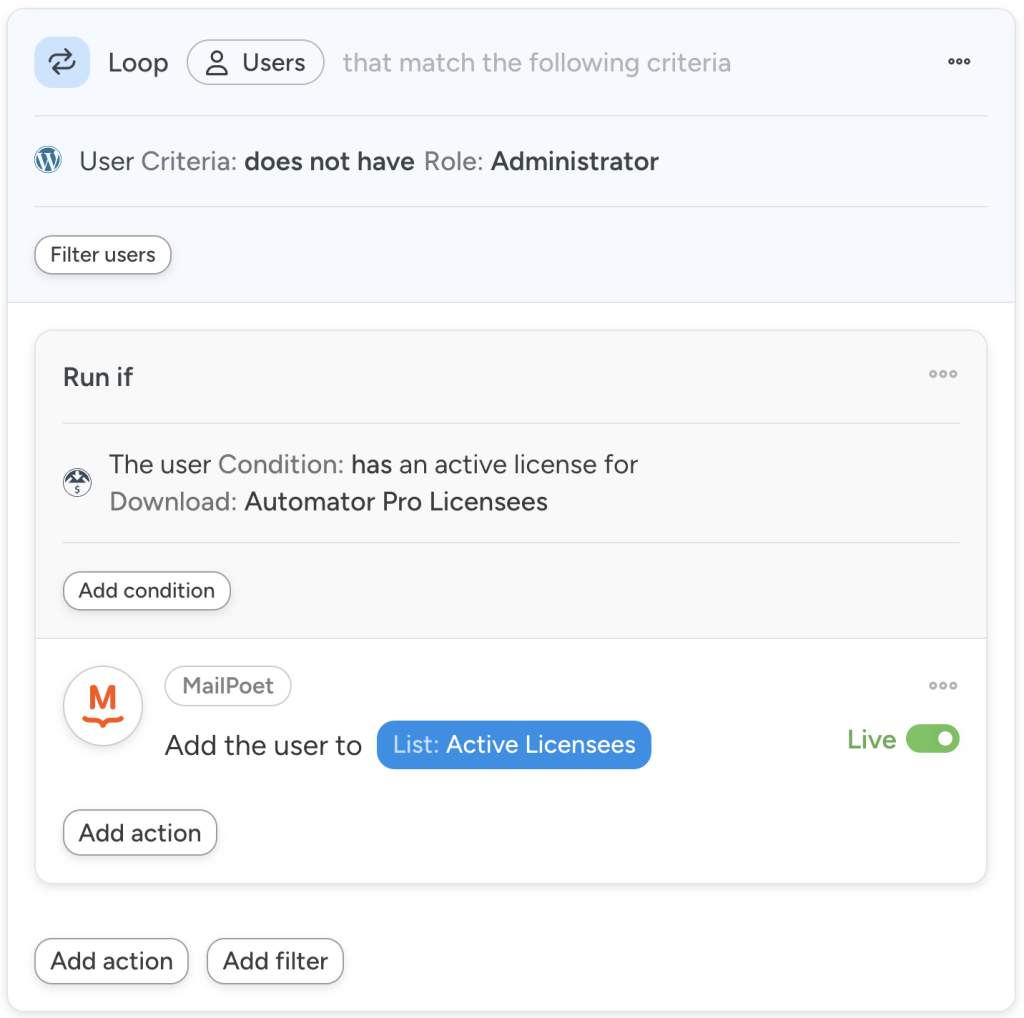This screenshot has width=1024, height=1018.
Task: Toggle the Live switch off
Action: point(932,738)
